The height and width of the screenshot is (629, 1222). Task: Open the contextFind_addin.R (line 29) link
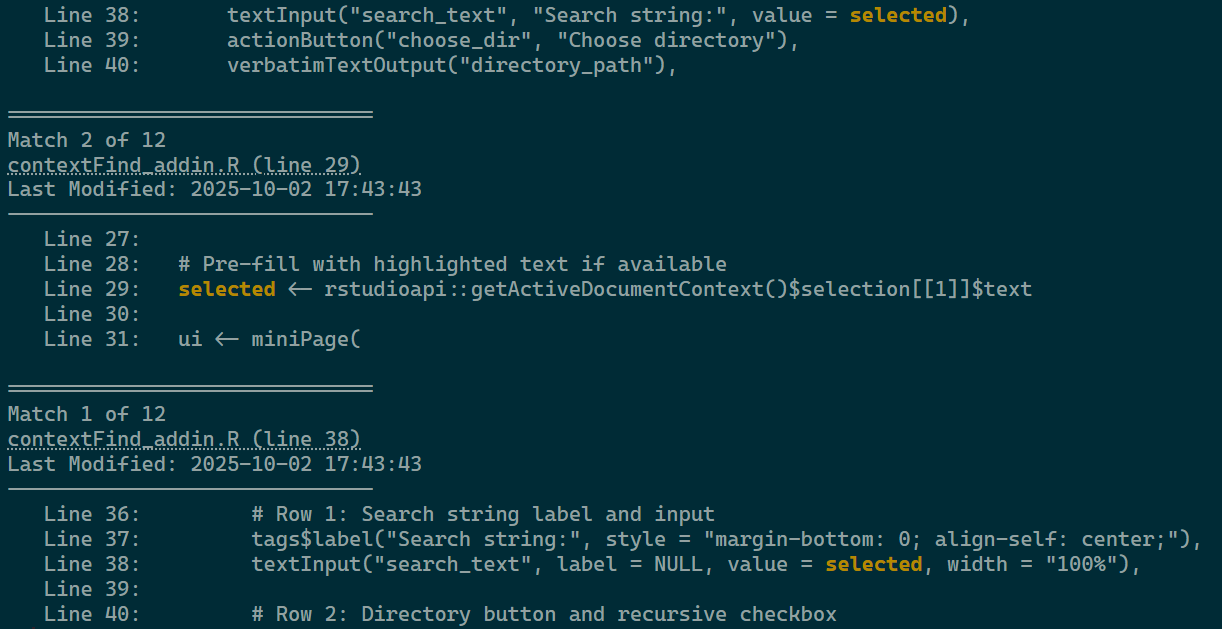click(x=184, y=165)
